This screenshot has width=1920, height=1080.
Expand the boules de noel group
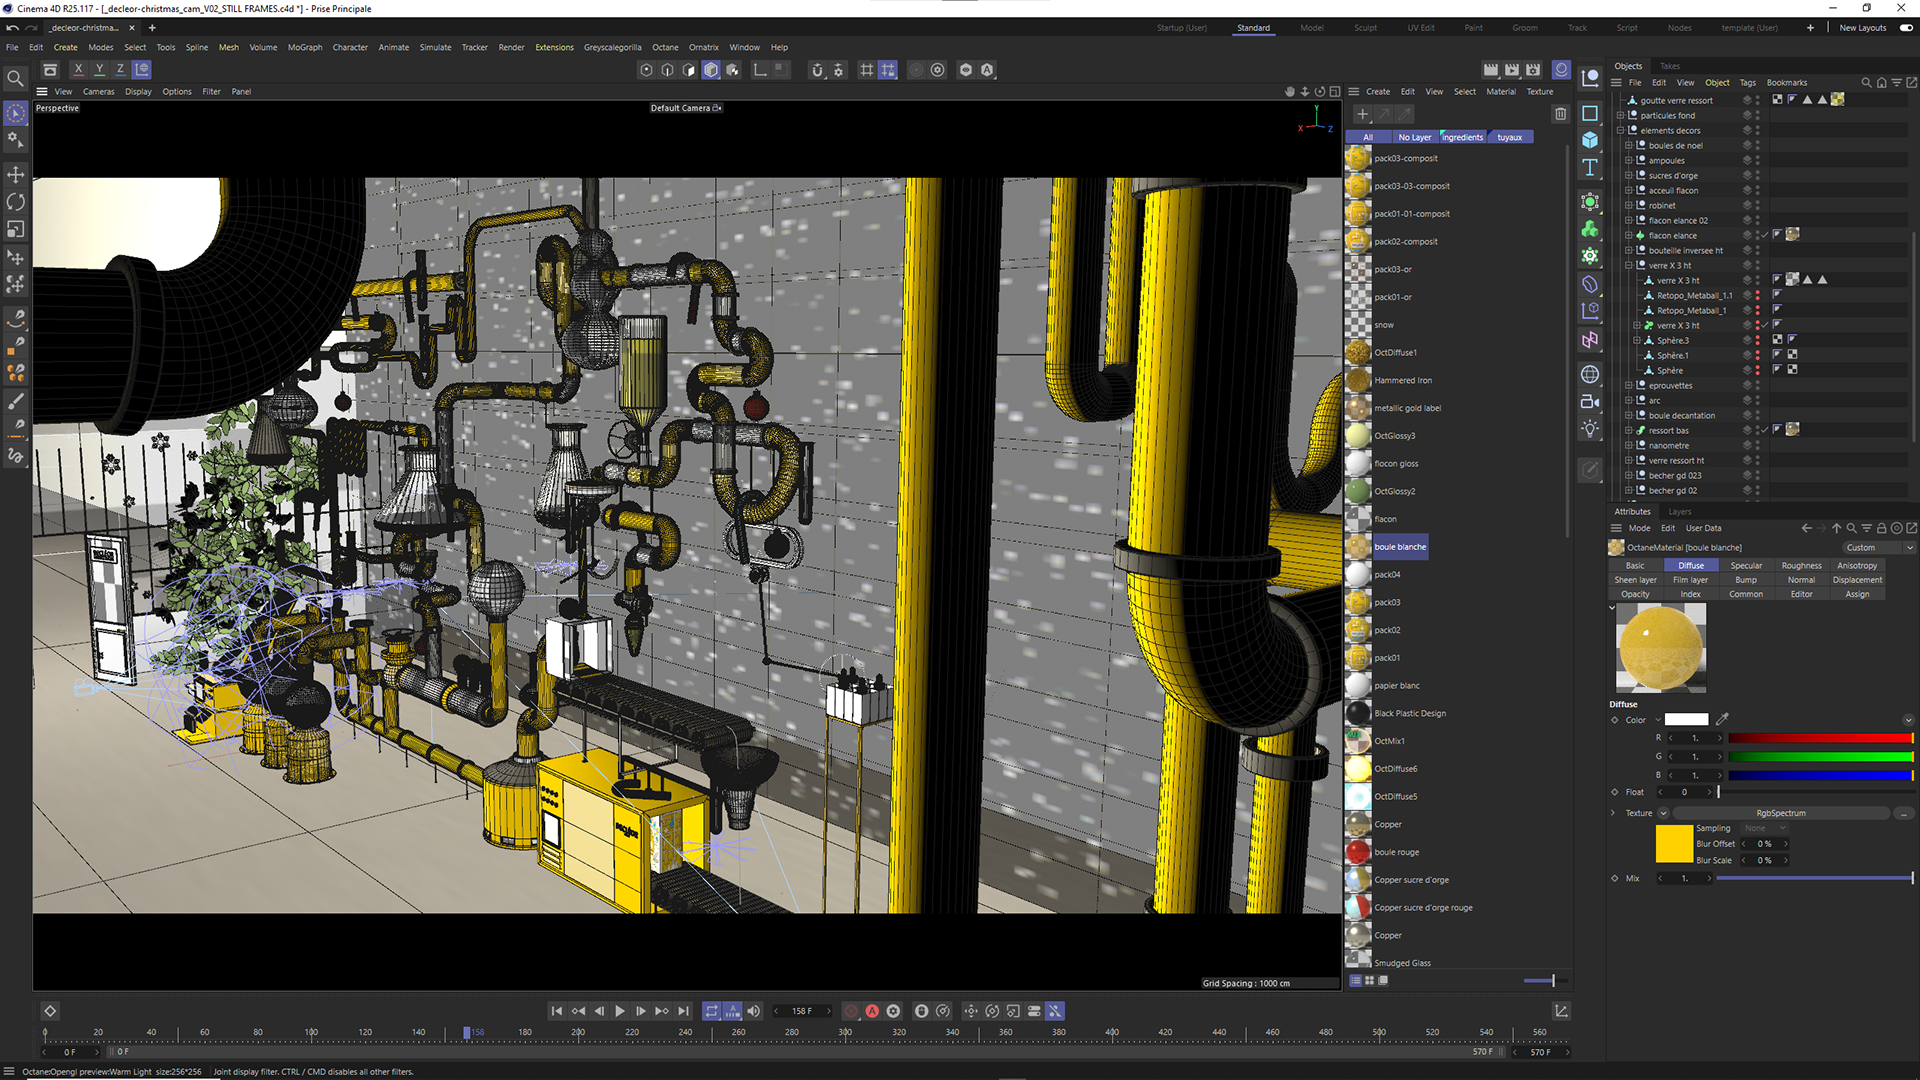pos(1628,145)
